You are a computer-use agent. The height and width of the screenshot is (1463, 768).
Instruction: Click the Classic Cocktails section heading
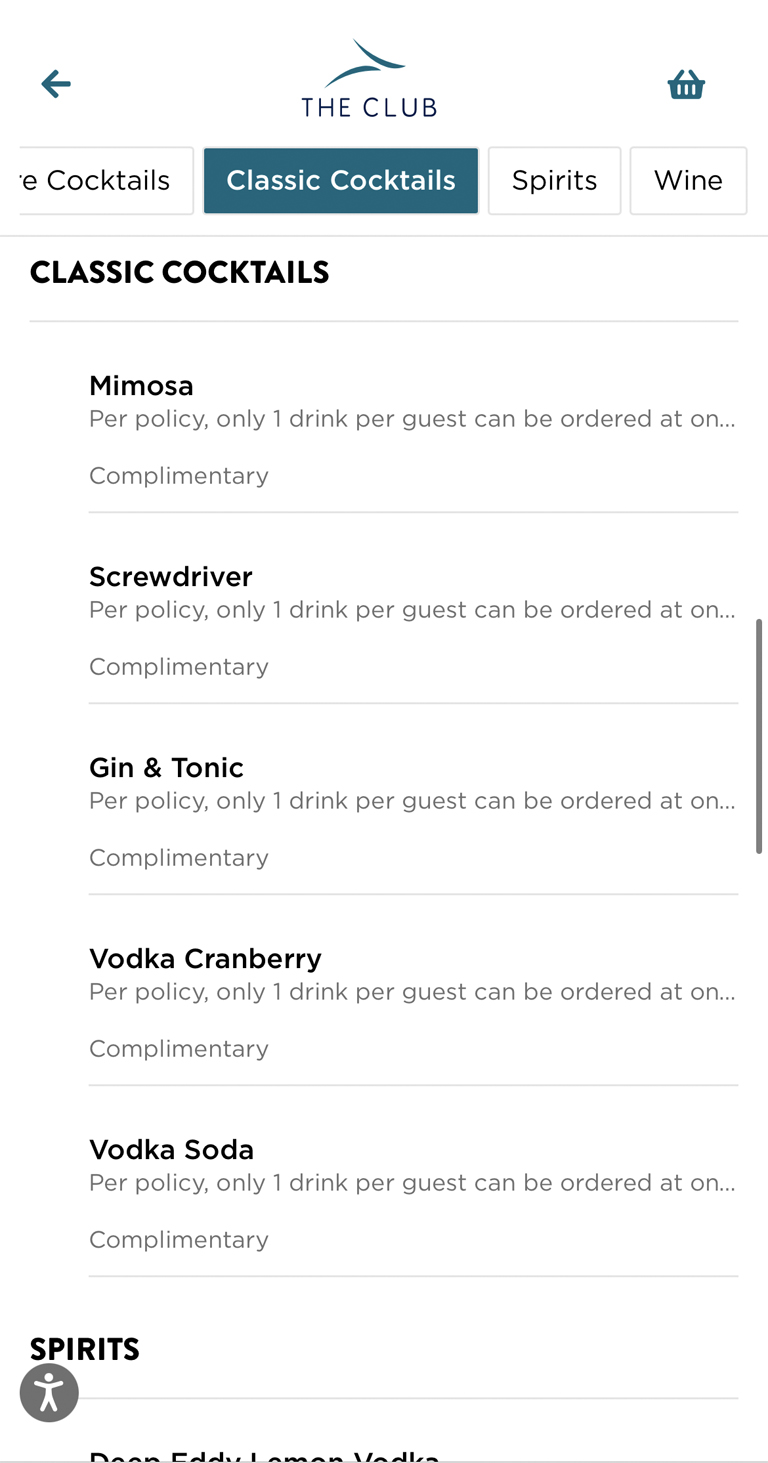click(180, 272)
